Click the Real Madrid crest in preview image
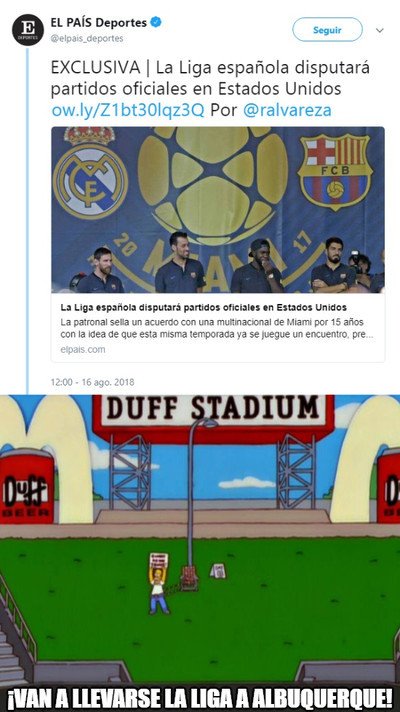Viewport: 400px width, 712px height. (90, 173)
